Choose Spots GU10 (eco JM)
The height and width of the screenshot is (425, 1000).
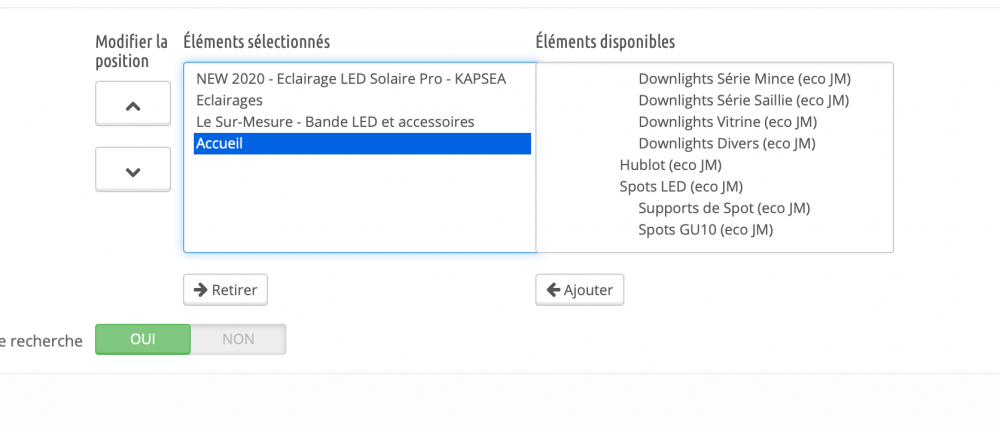706,230
